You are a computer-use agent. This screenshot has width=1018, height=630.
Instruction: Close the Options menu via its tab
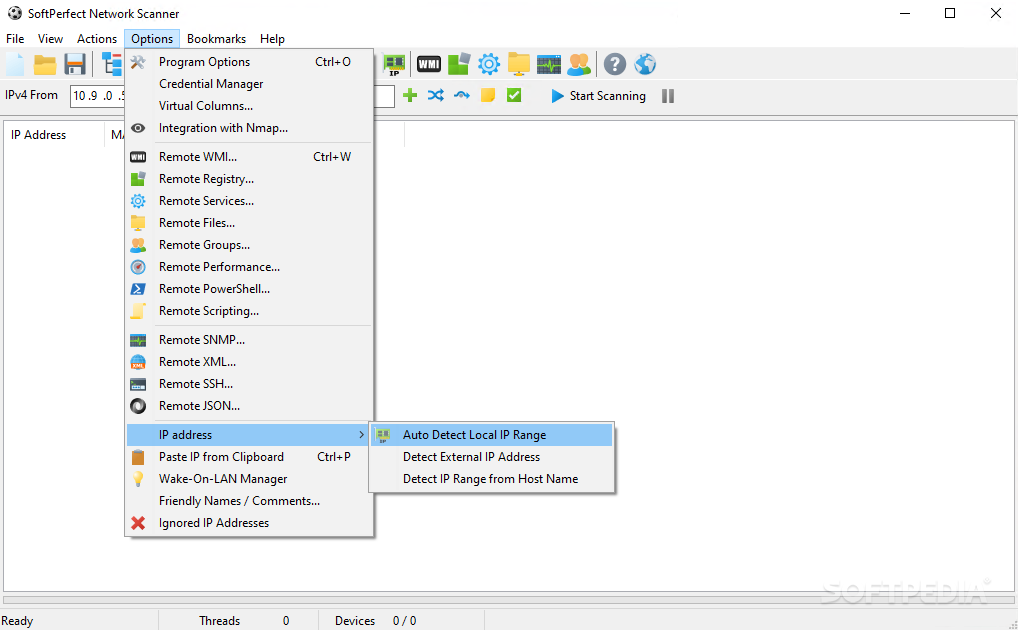click(x=152, y=39)
